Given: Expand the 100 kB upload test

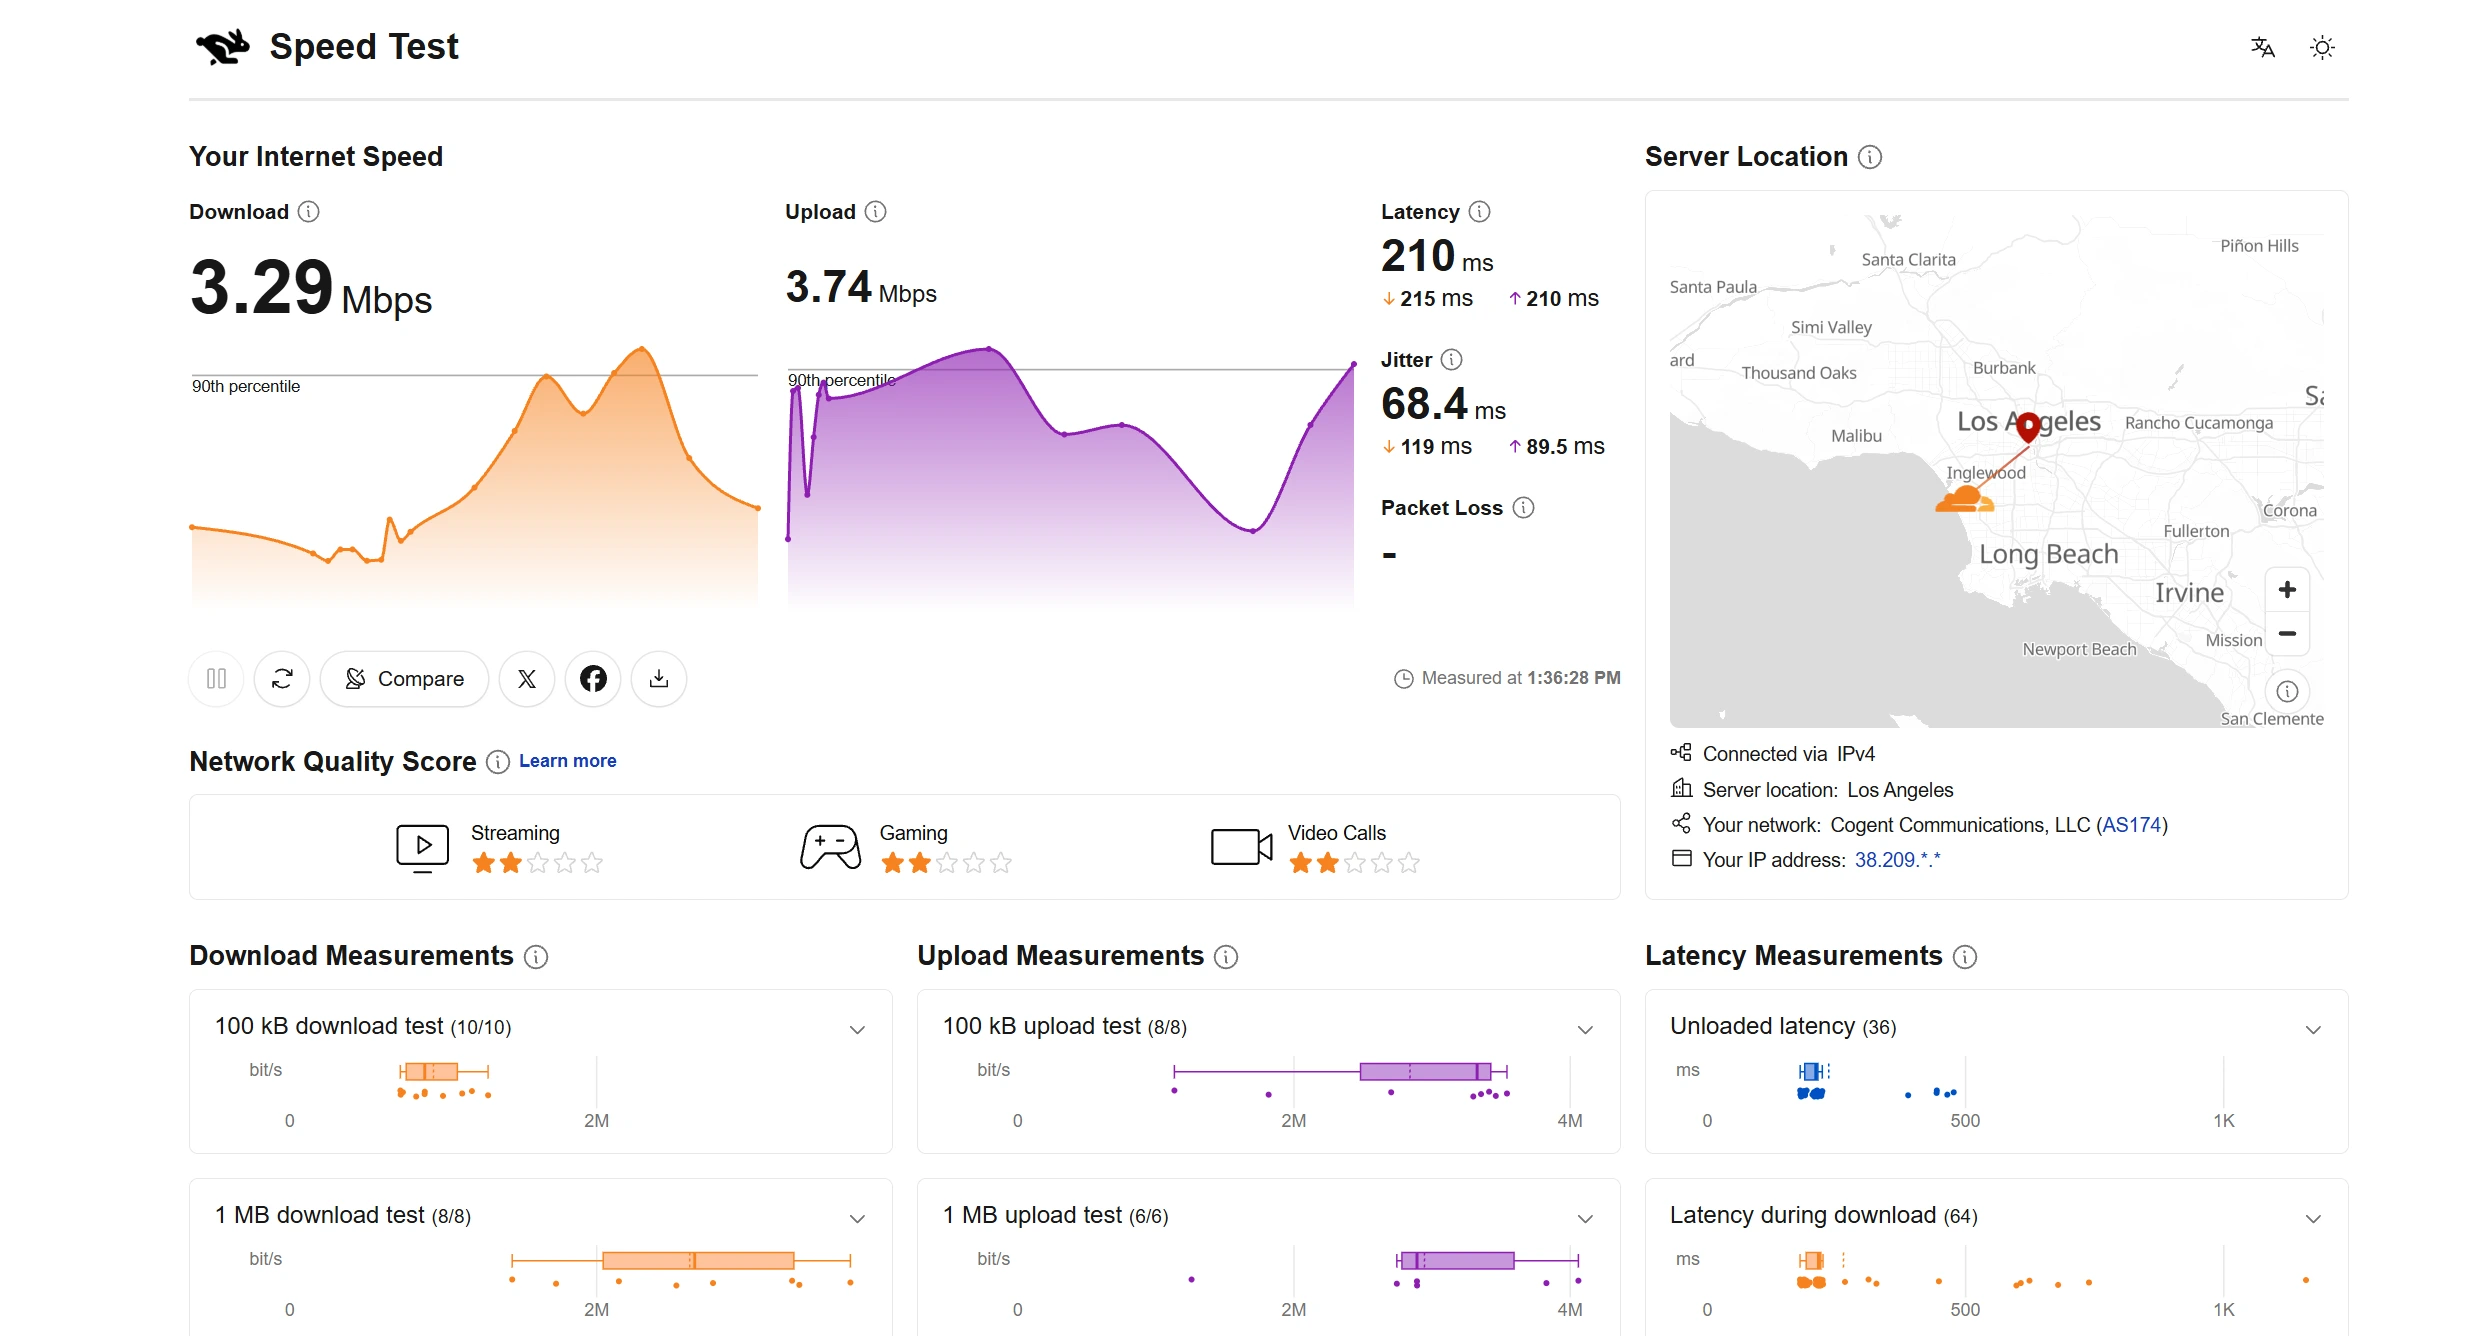Looking at the screenshot, I should tap(1585, 1029).
